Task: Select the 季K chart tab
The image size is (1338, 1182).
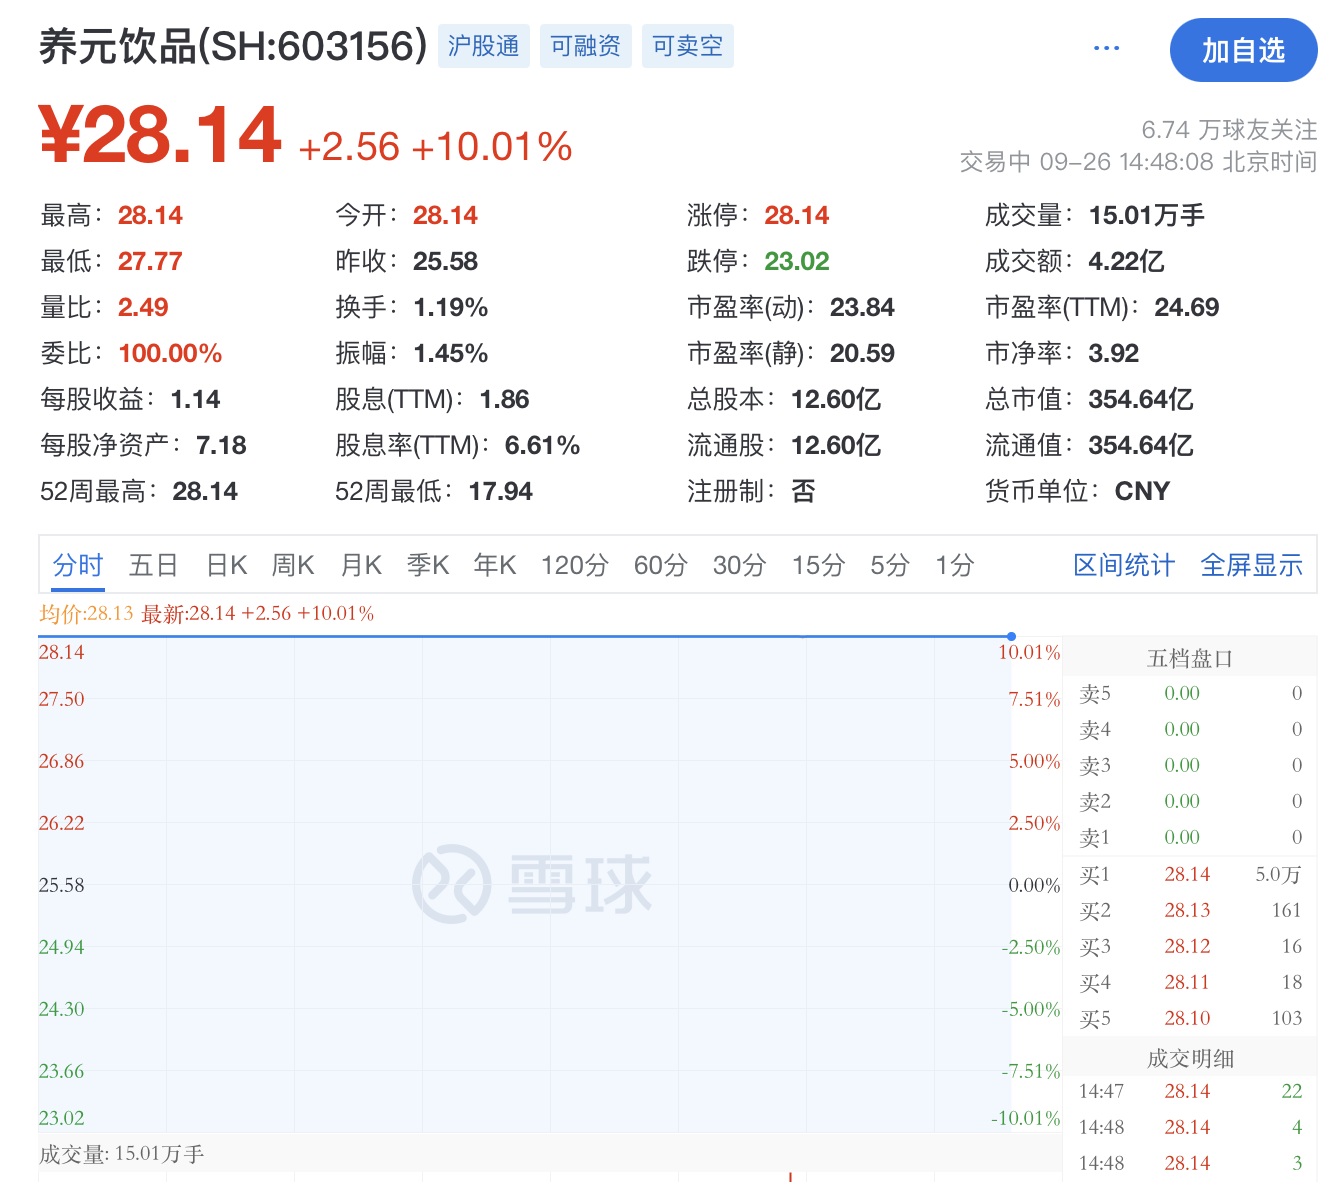Action: click(428, 565)
